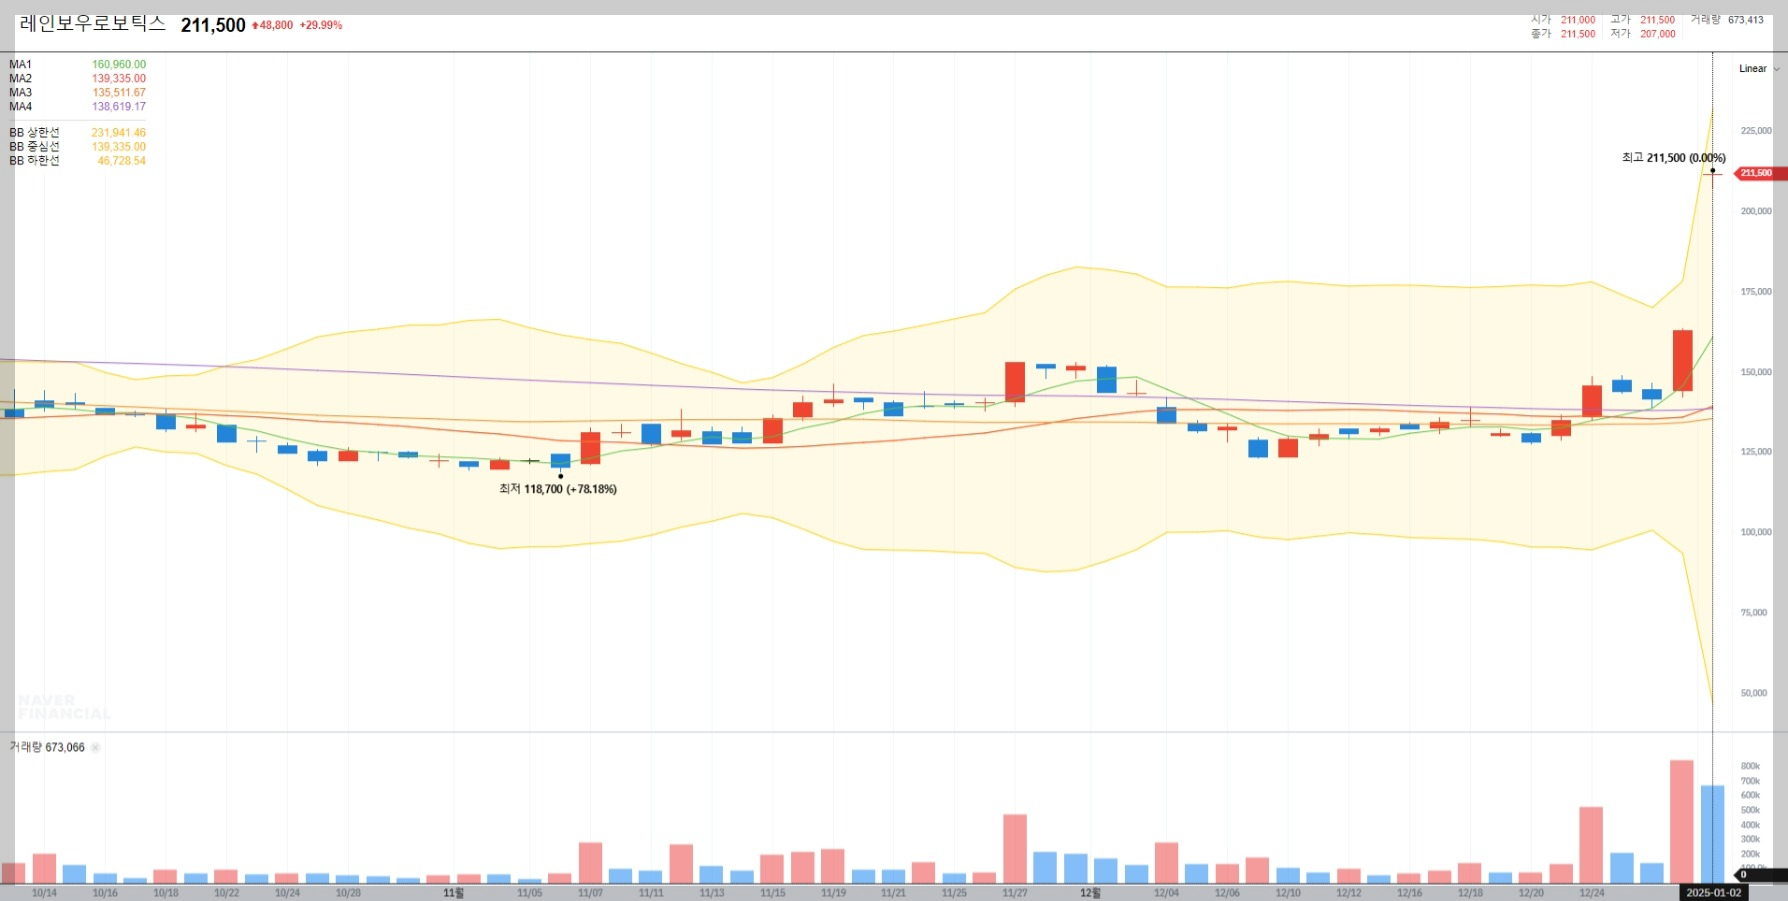Click the +29.99% change rate text
The image size is (1788, 901).
[x=321, y=25]
